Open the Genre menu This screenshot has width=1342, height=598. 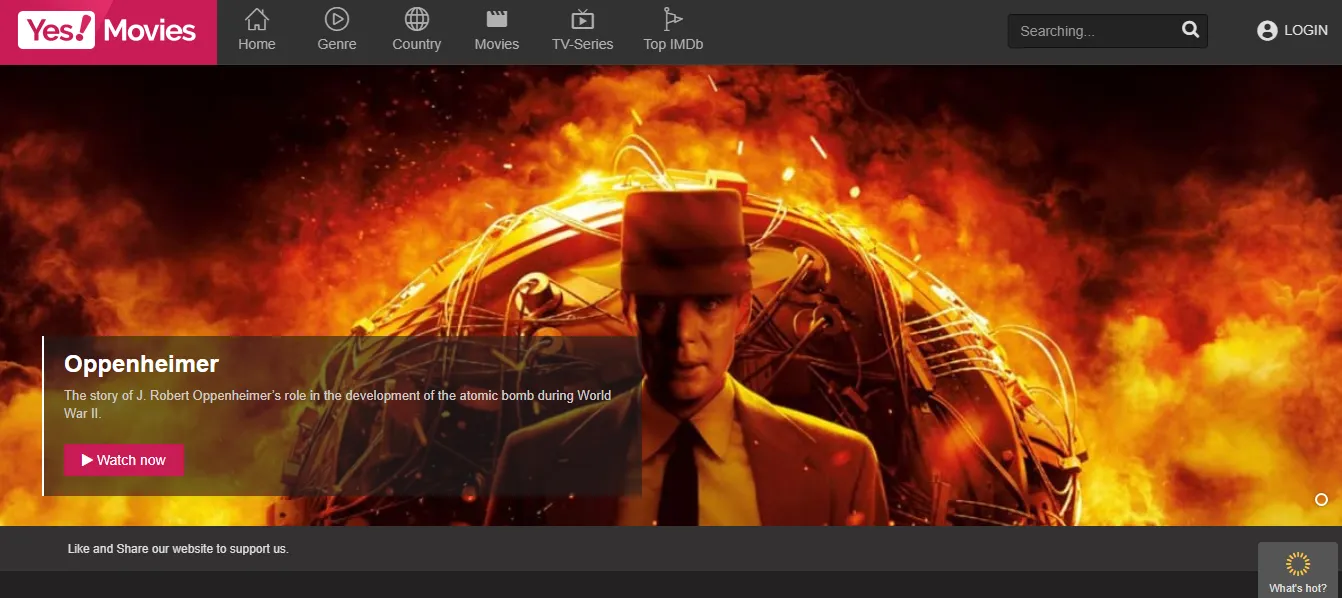(x=337, y=32)
